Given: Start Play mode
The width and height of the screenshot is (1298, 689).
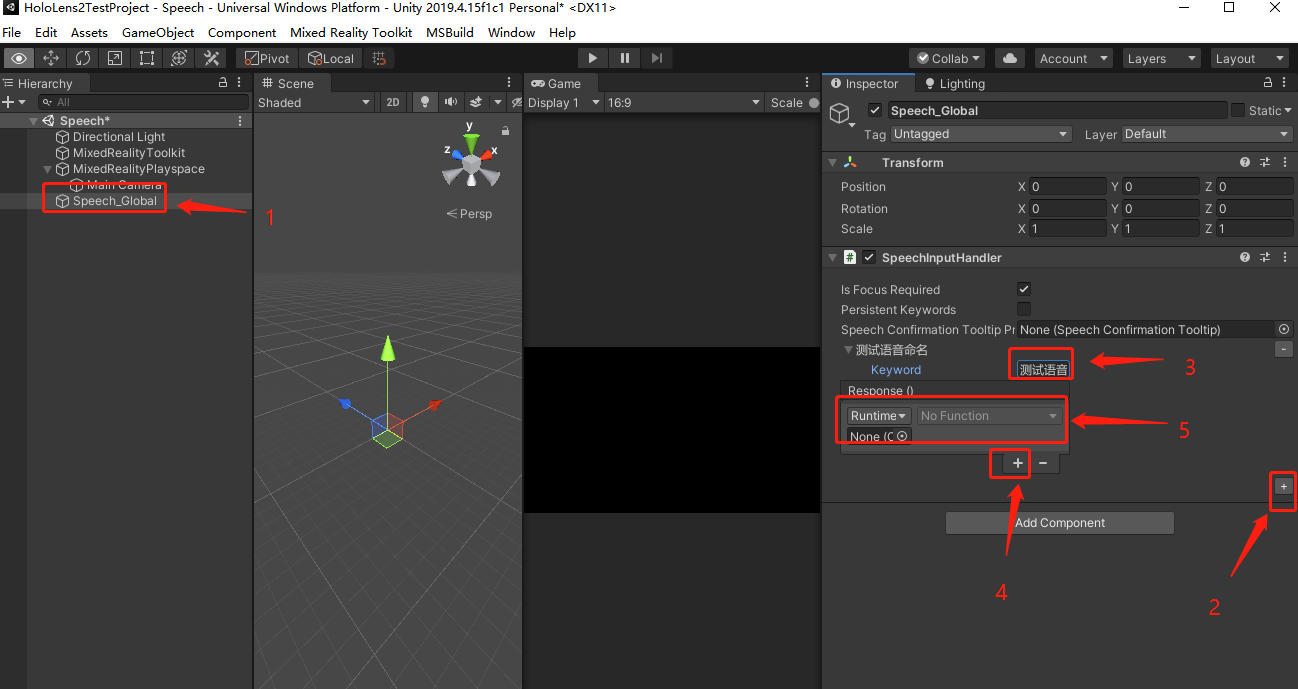Looking at the screenshot, I should tap(593, 58).
